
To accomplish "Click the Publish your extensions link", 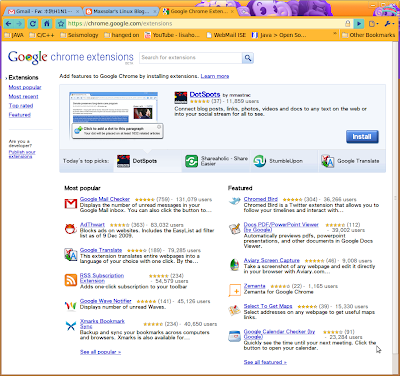I will 22,154.
